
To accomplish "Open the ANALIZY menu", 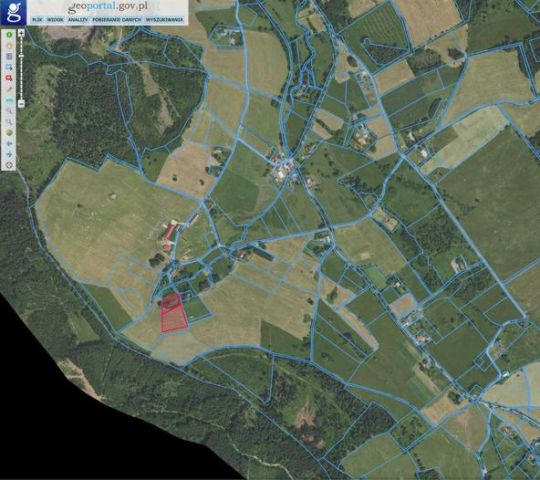I will tap(78, 20).
